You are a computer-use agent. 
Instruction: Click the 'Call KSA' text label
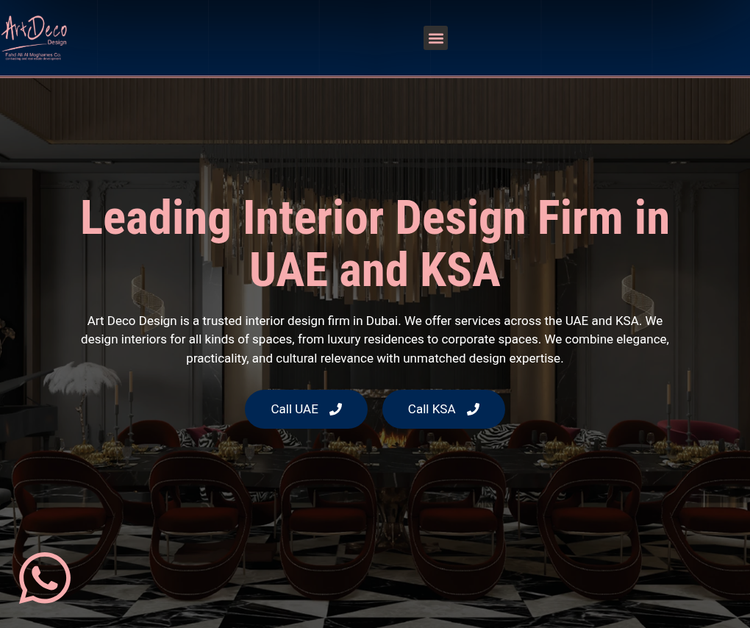[x=431, y=409]
